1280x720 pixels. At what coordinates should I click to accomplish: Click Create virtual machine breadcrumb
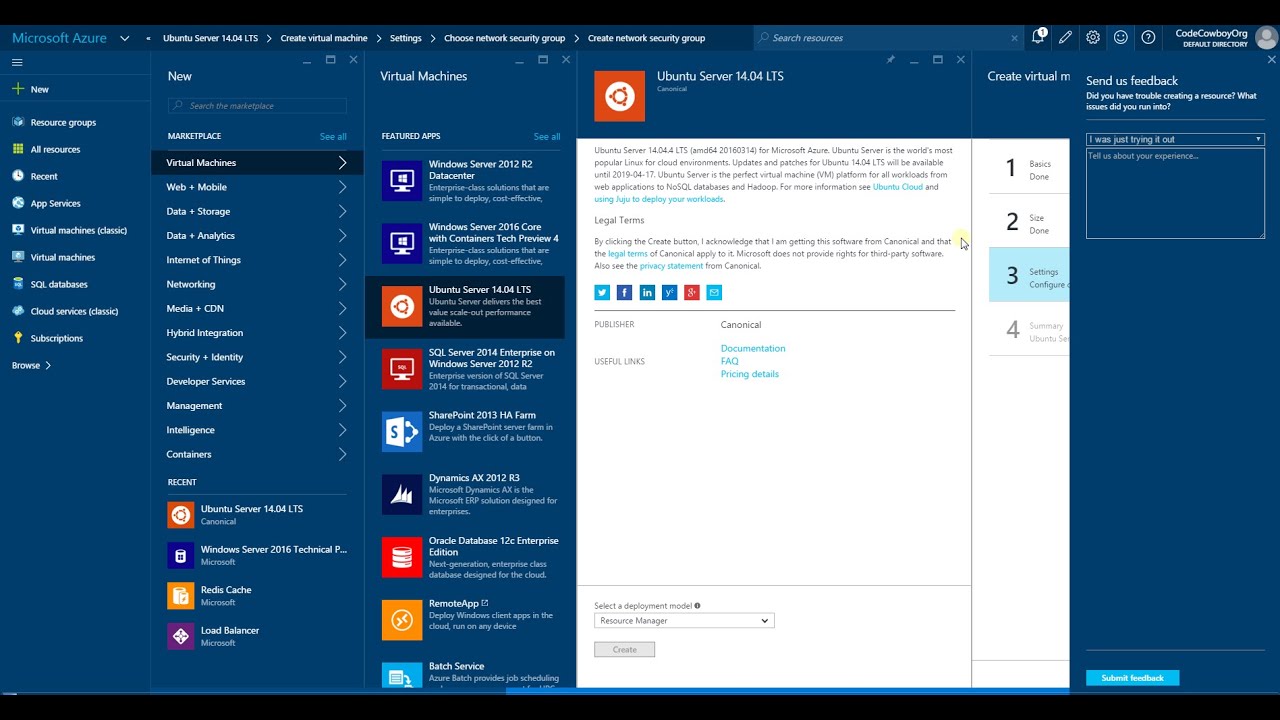click(x=324, y=38)
